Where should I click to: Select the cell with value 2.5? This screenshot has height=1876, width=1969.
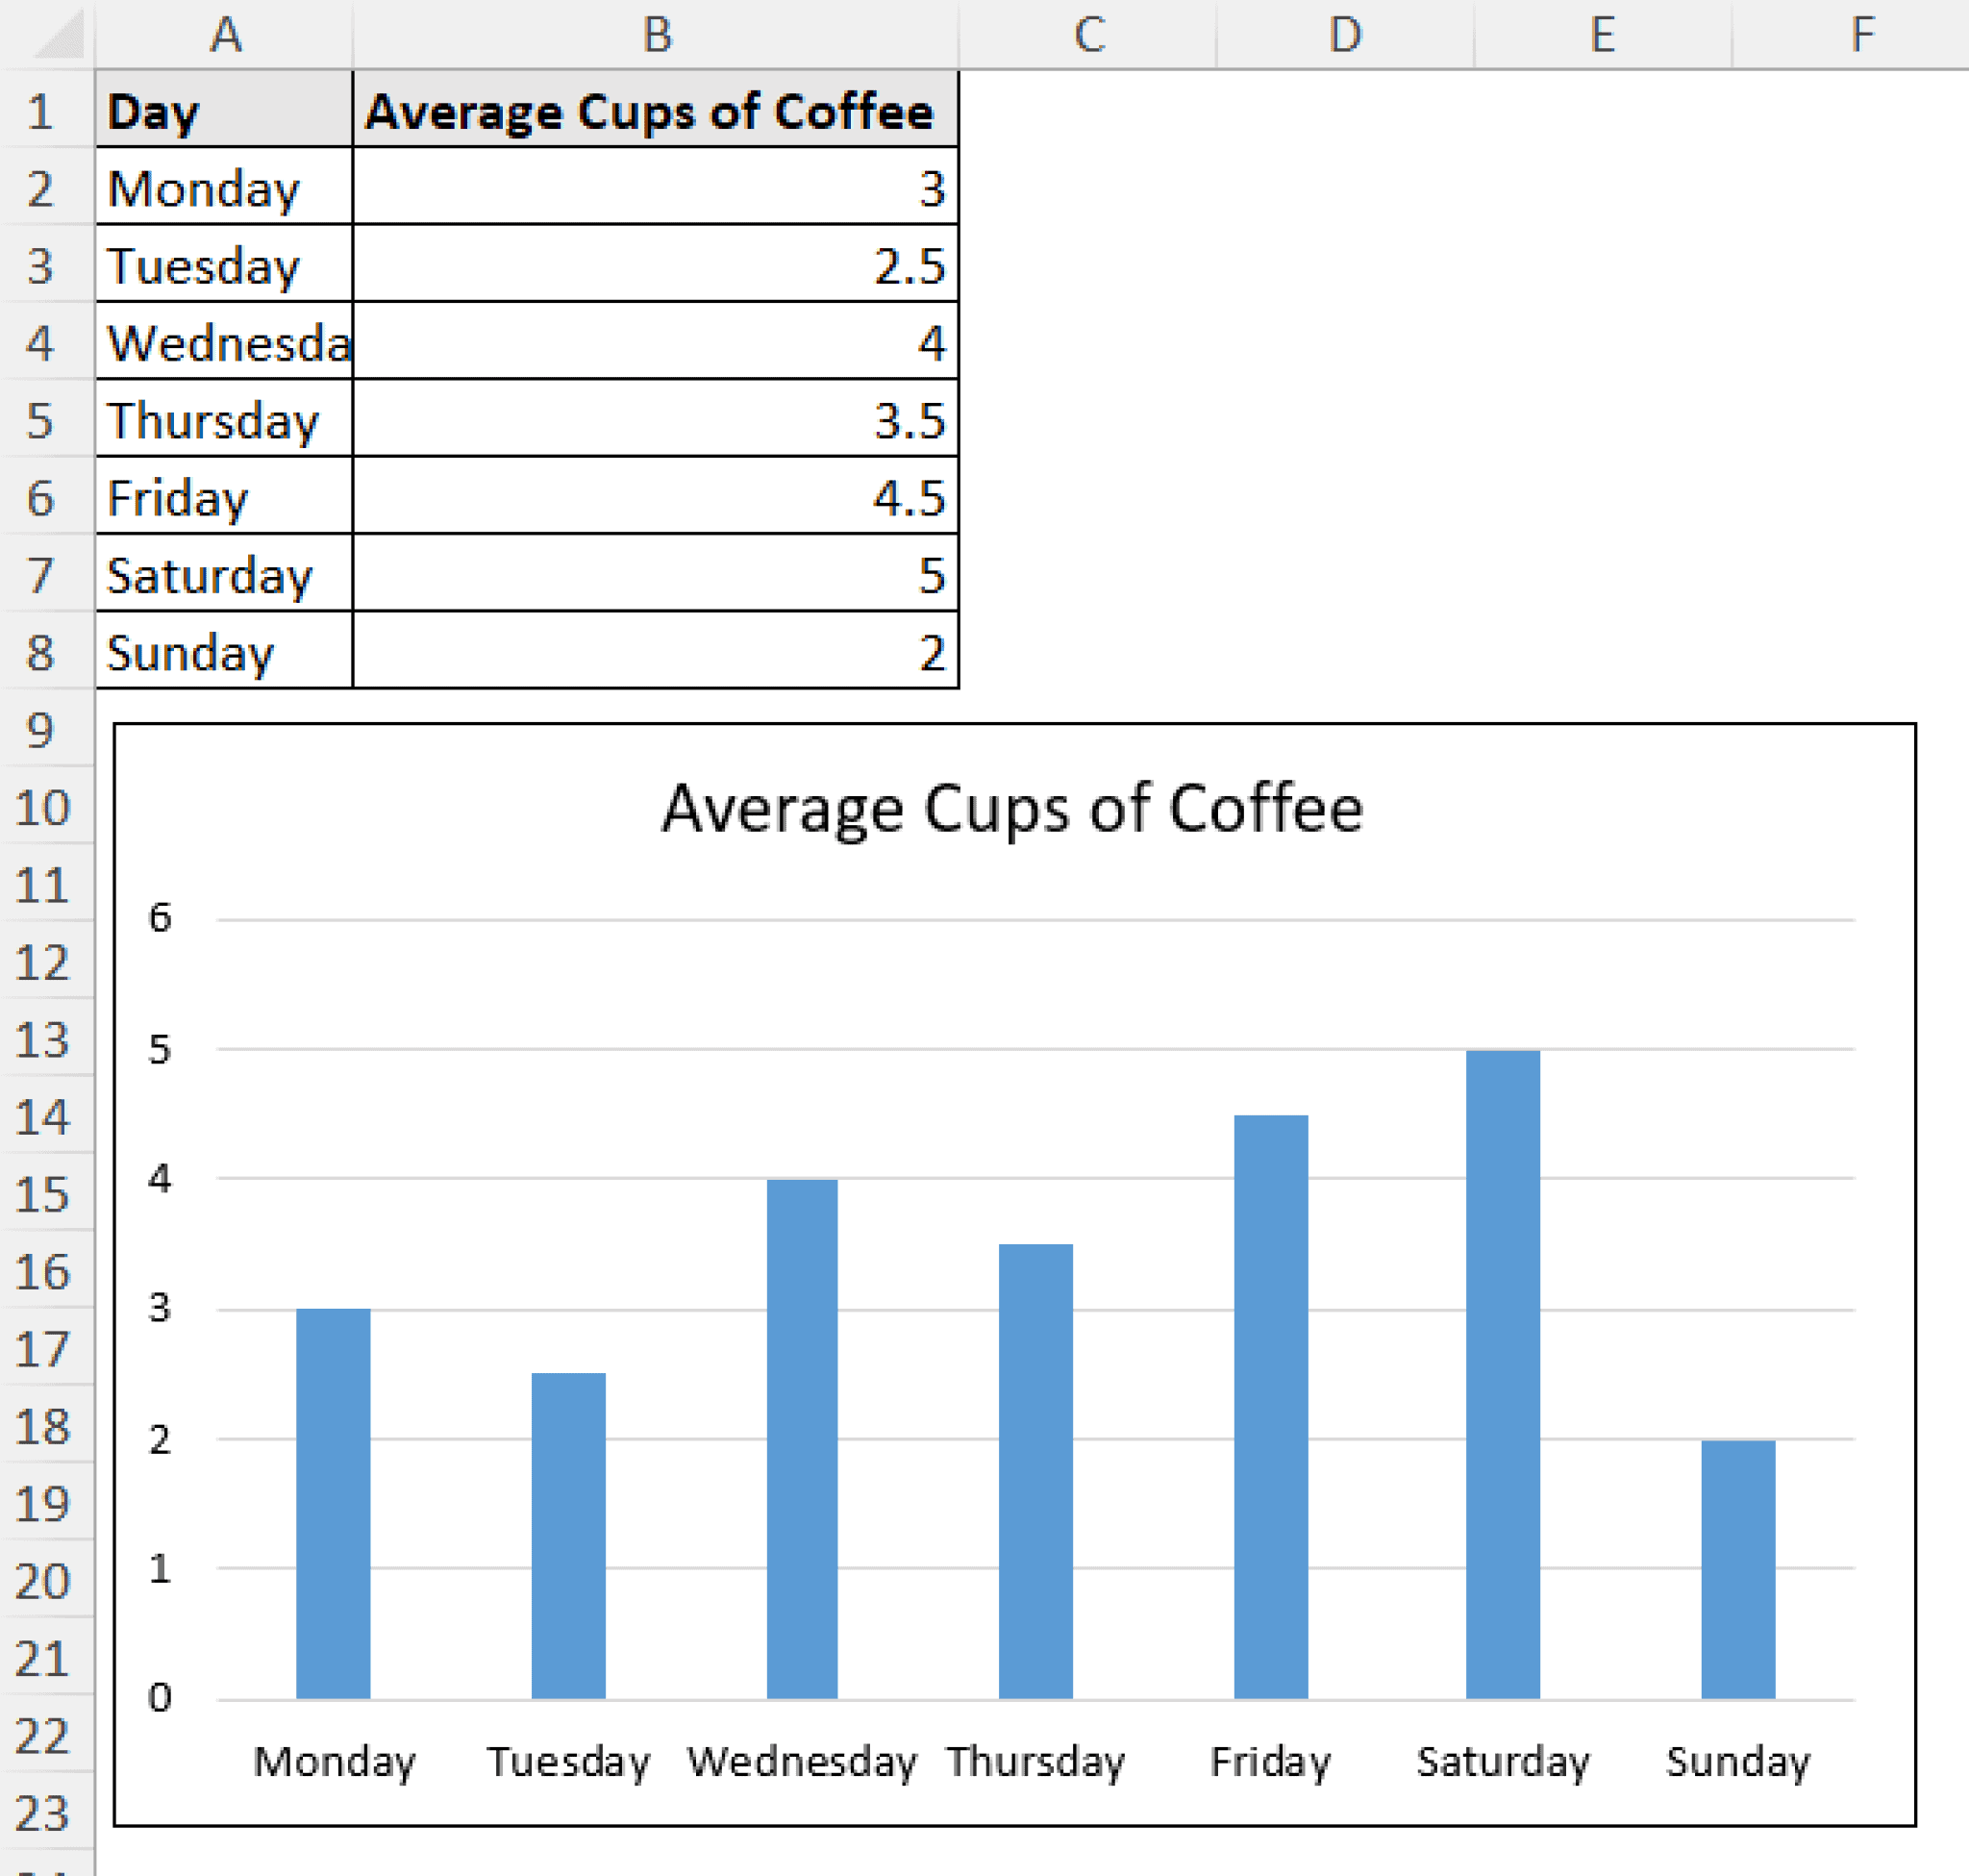click(655, 267)
